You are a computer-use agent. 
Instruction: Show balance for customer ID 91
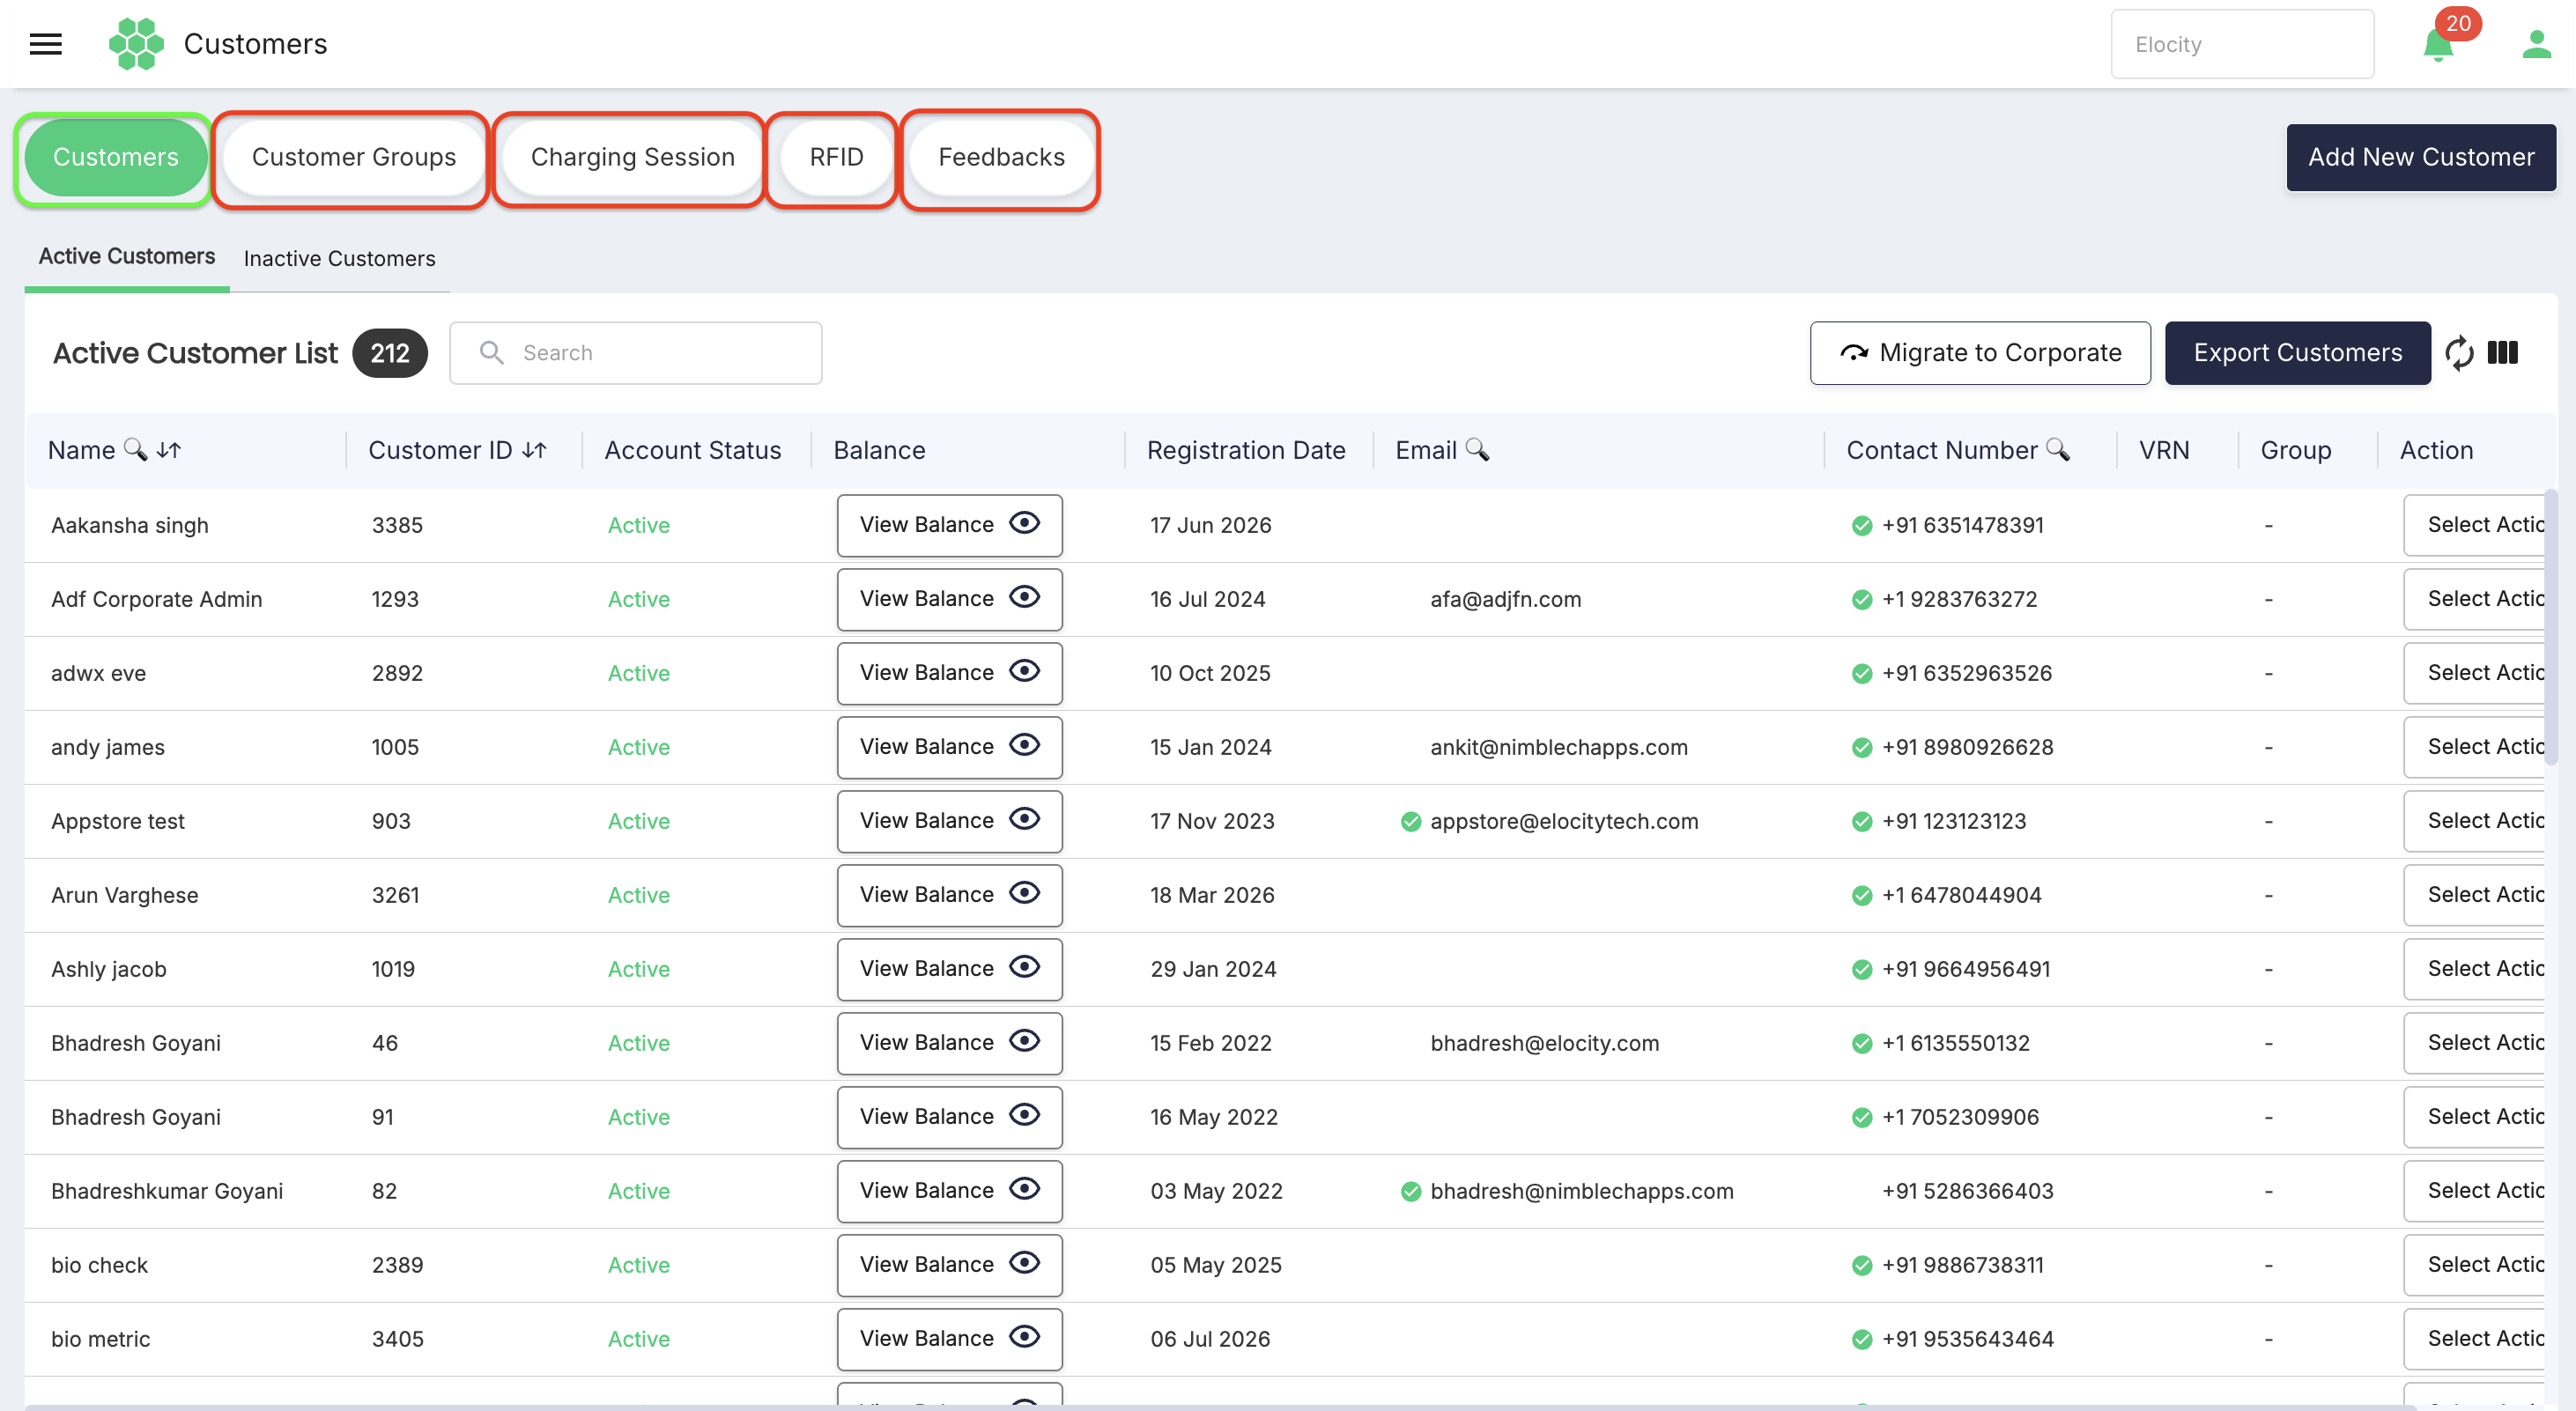click(949, 1117)
